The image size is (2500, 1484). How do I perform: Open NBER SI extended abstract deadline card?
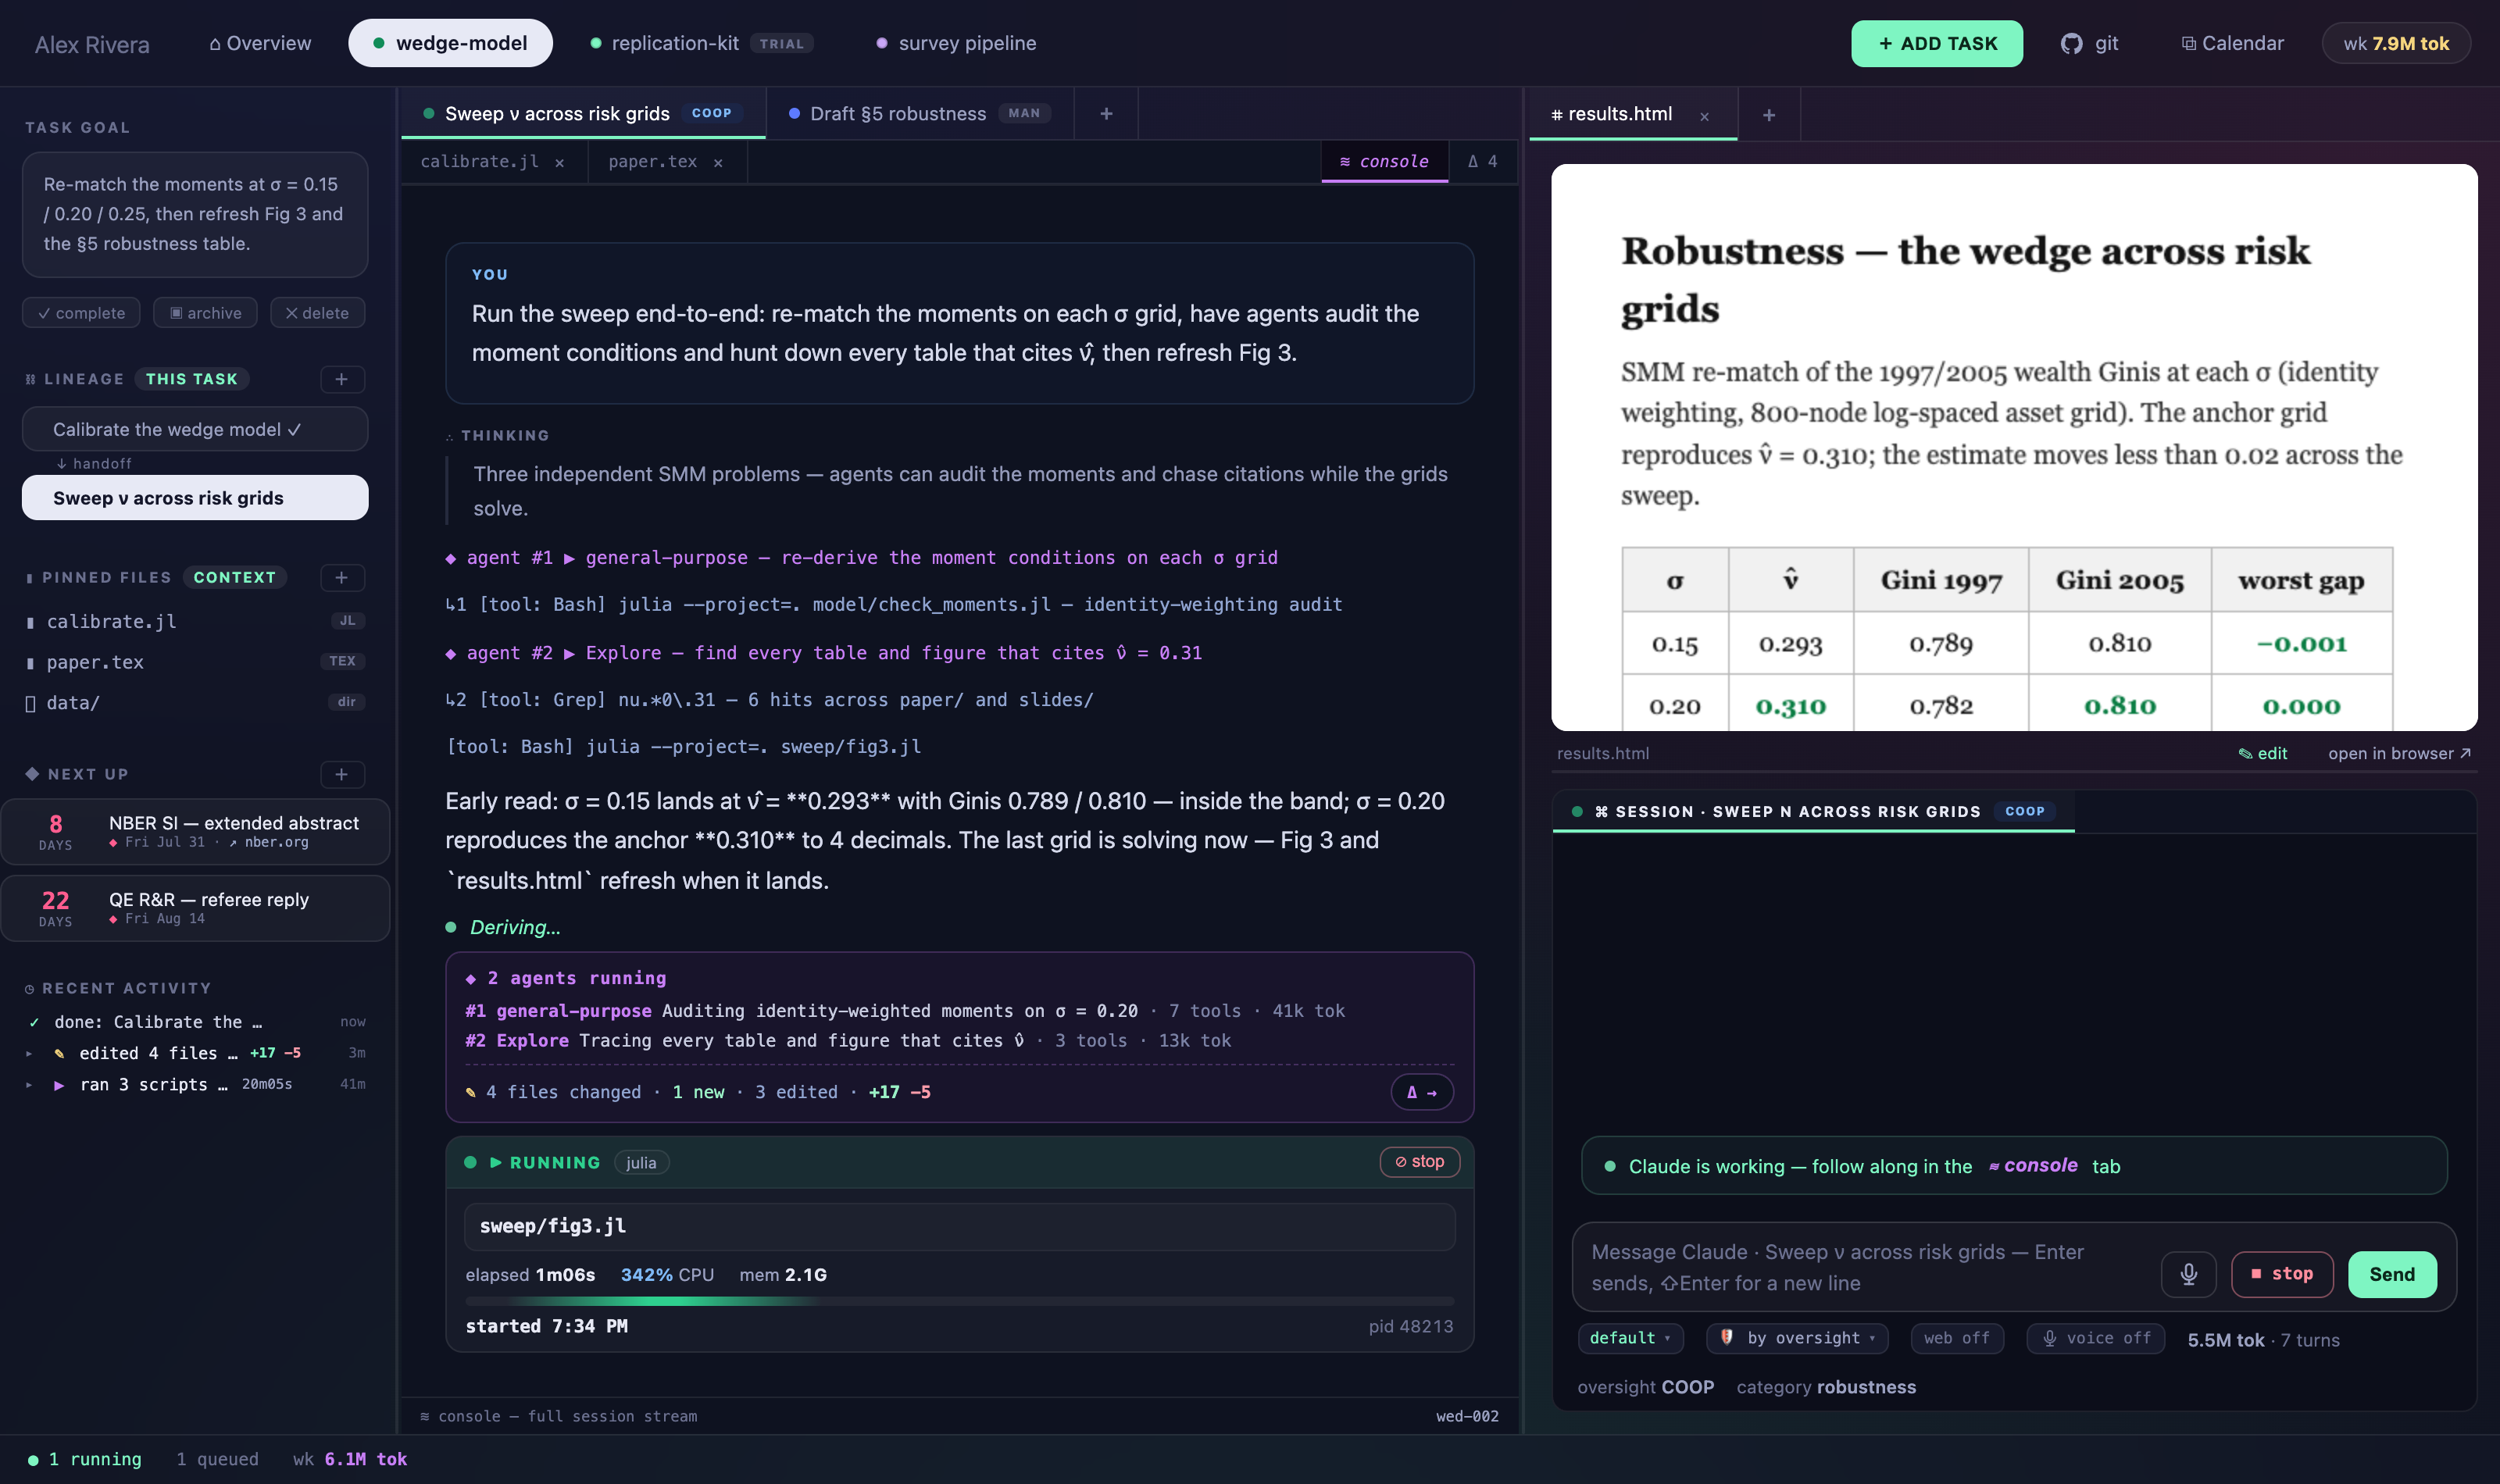pyautogui.click(x=195, y=831)
